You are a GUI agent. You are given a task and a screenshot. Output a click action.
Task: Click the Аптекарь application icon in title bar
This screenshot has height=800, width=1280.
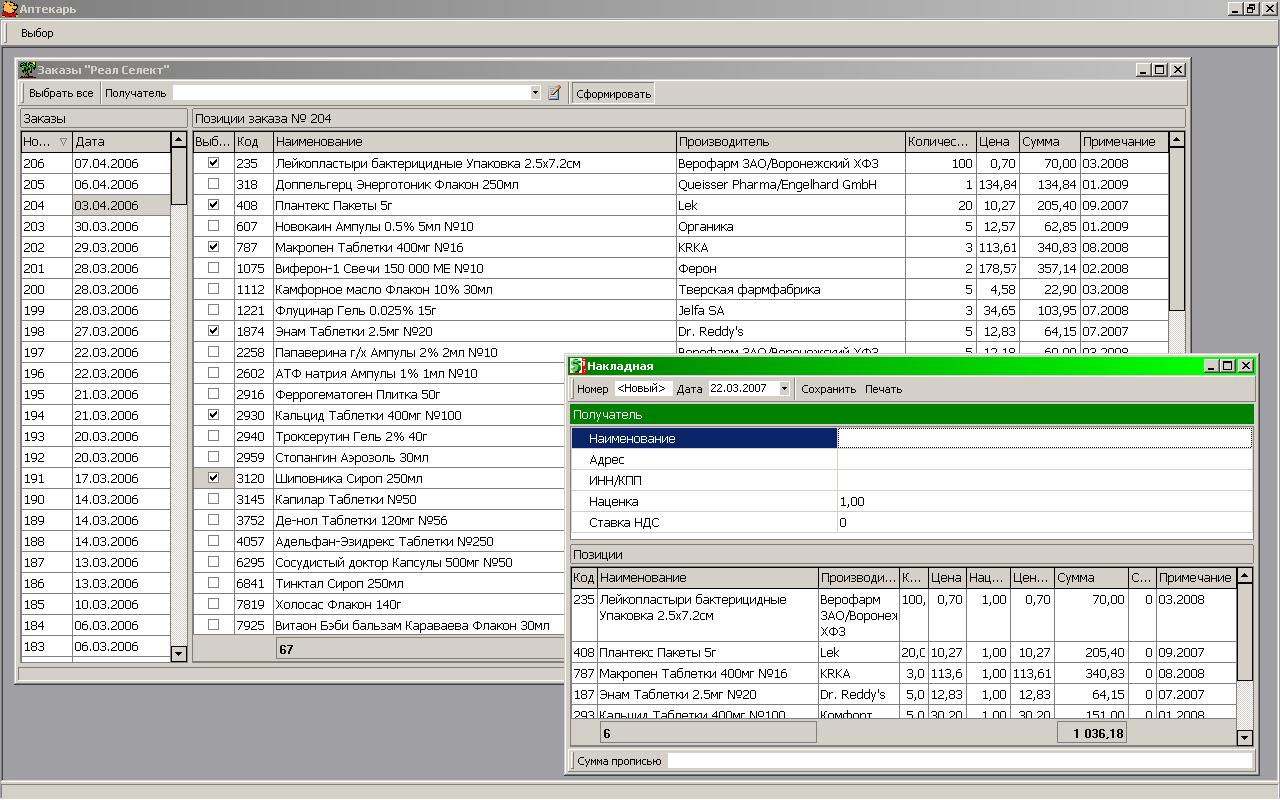[9, 9]
